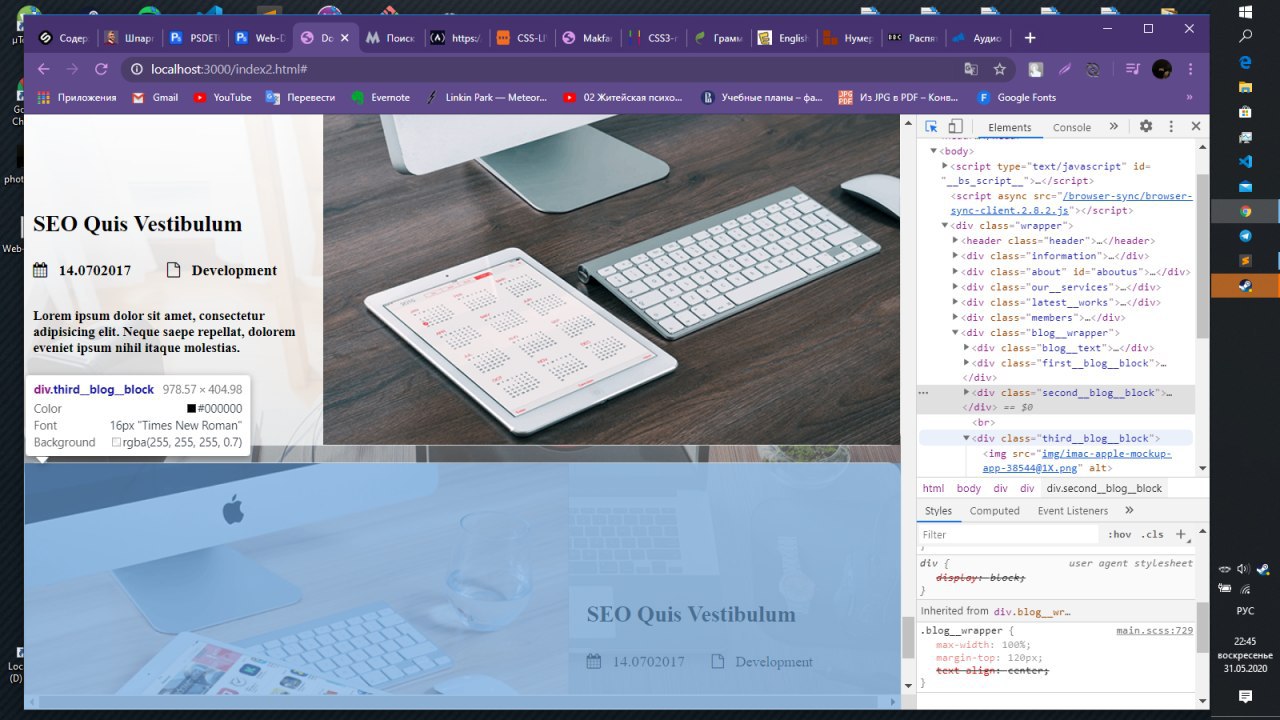1280x720 pixels.
Task: Click the vertical scrollbar of the Elements tree
Action: coord(1202,258)
